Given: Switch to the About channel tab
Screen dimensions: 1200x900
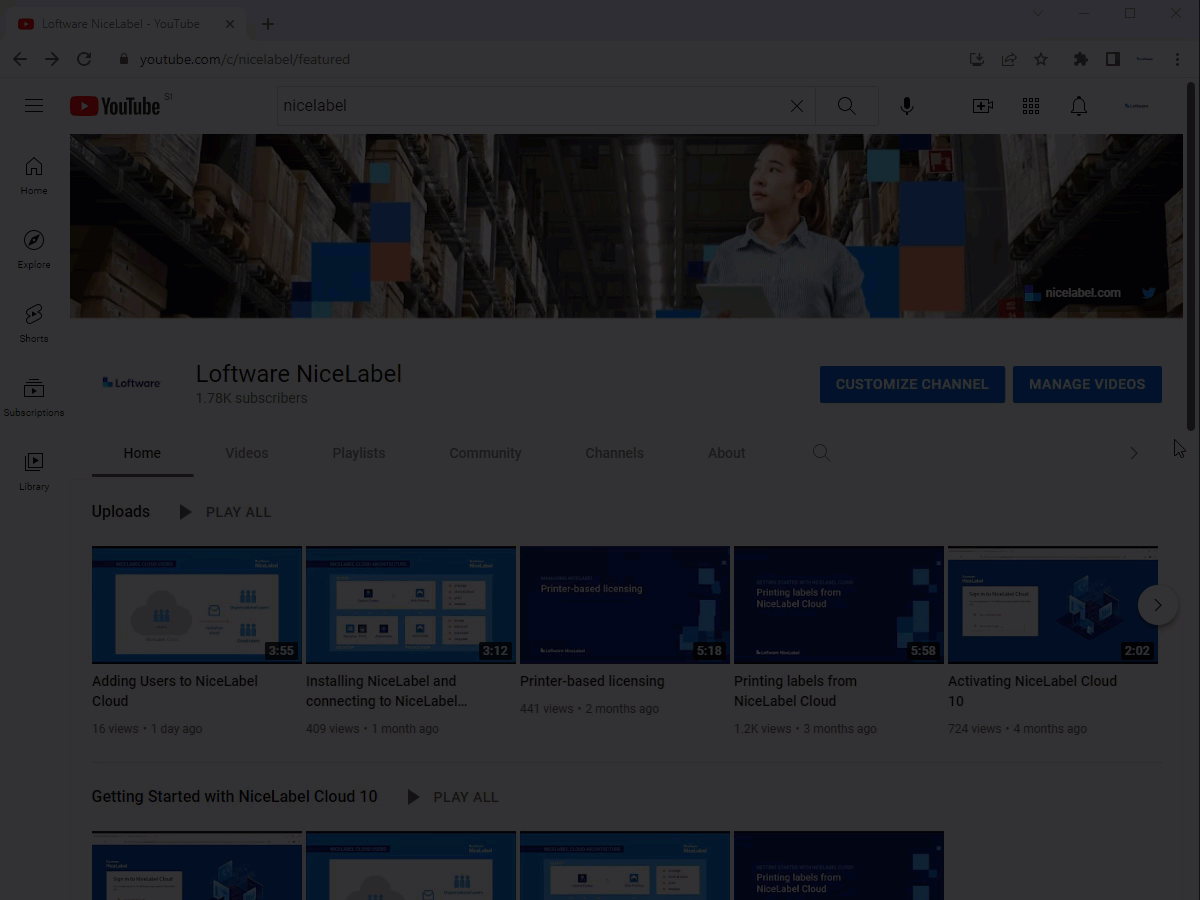Looking at the screenshot, I should [727, 453].
